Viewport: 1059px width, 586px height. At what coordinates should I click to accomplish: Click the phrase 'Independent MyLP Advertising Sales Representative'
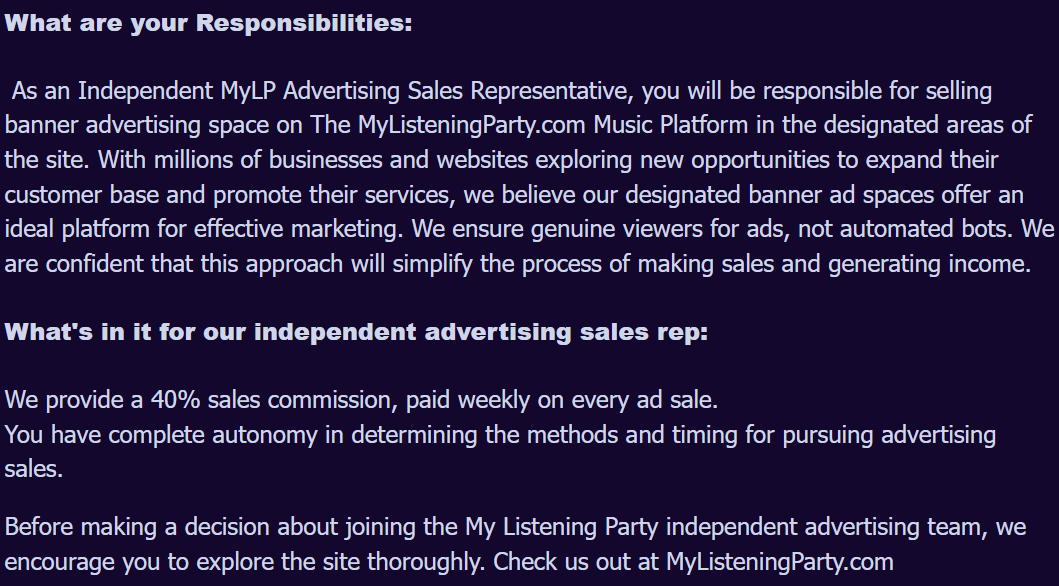[355, 91]
